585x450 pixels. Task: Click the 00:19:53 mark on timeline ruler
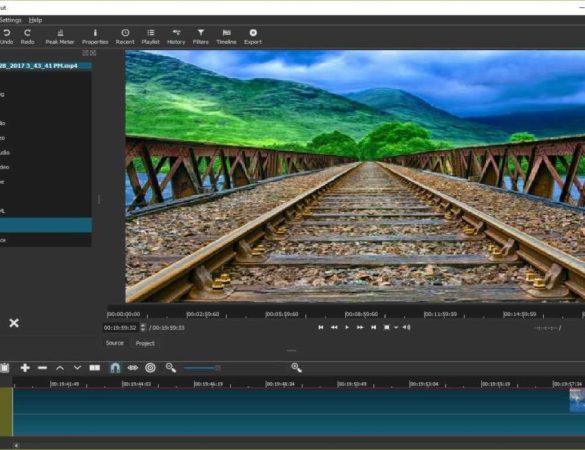(x=424, y=384)
